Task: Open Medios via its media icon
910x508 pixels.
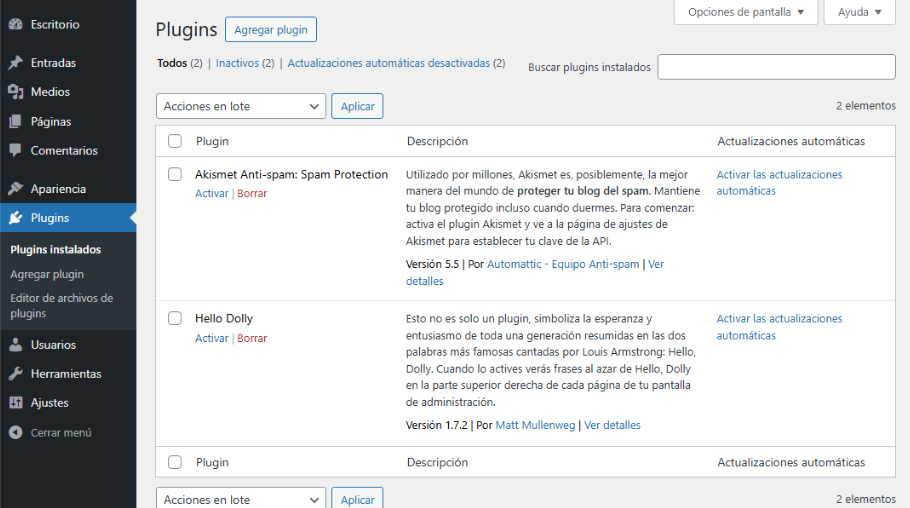Action: (x=15, y=92)
